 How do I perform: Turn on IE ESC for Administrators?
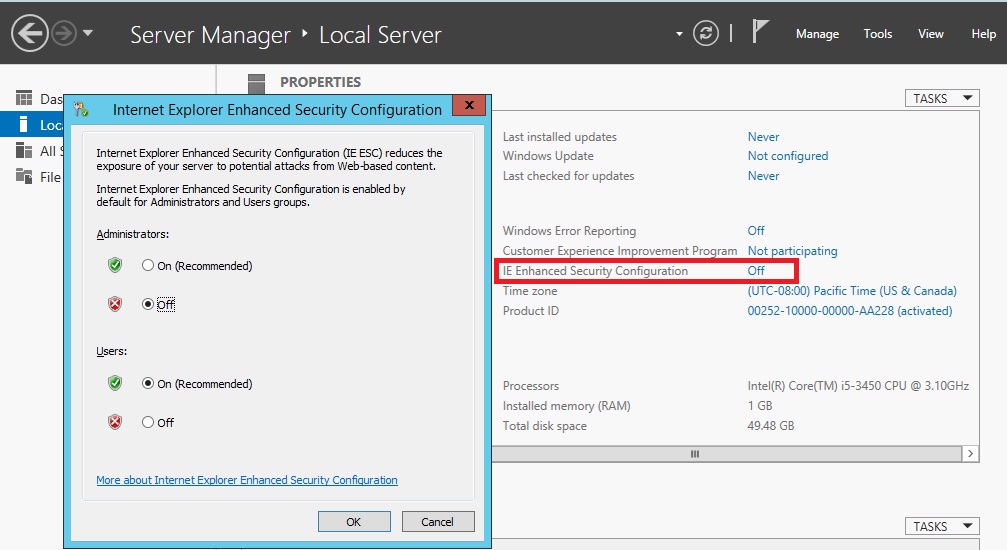pyautogui.click(x=148, y=266)
